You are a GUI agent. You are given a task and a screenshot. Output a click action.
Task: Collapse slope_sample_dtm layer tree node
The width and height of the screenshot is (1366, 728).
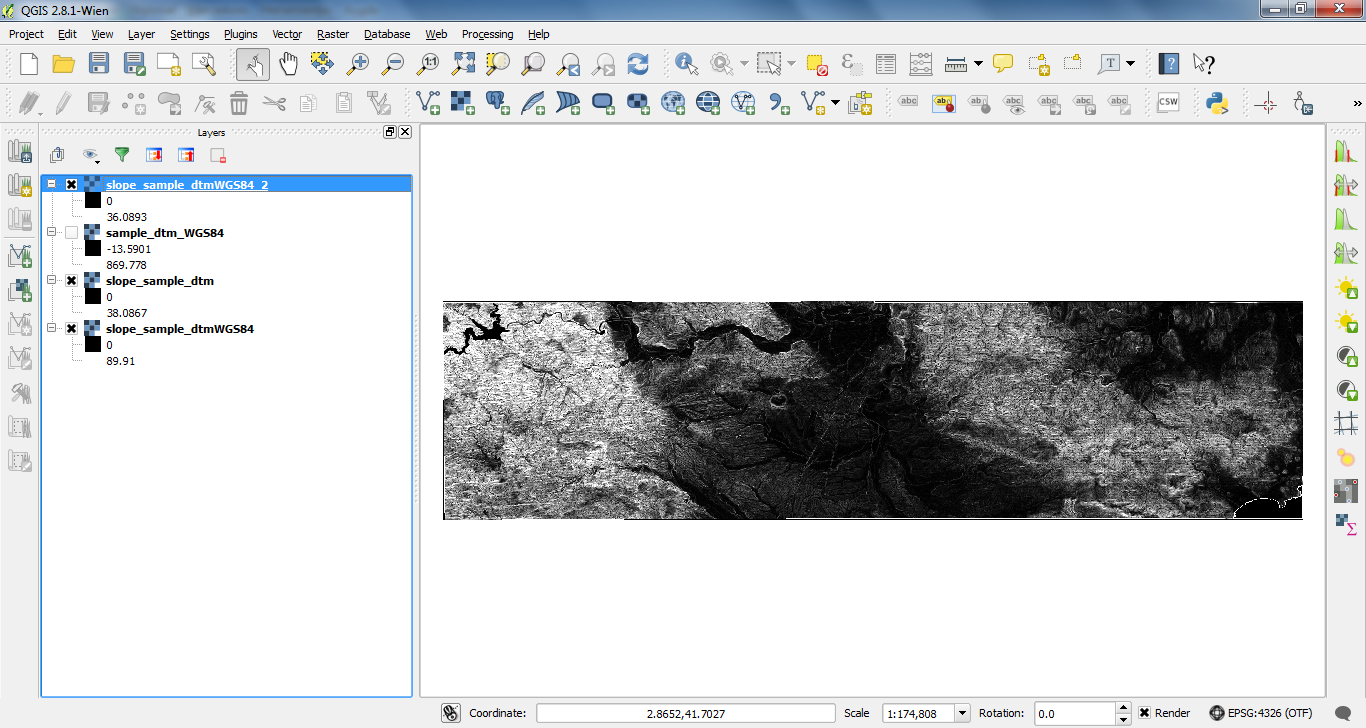pos(52,281)
